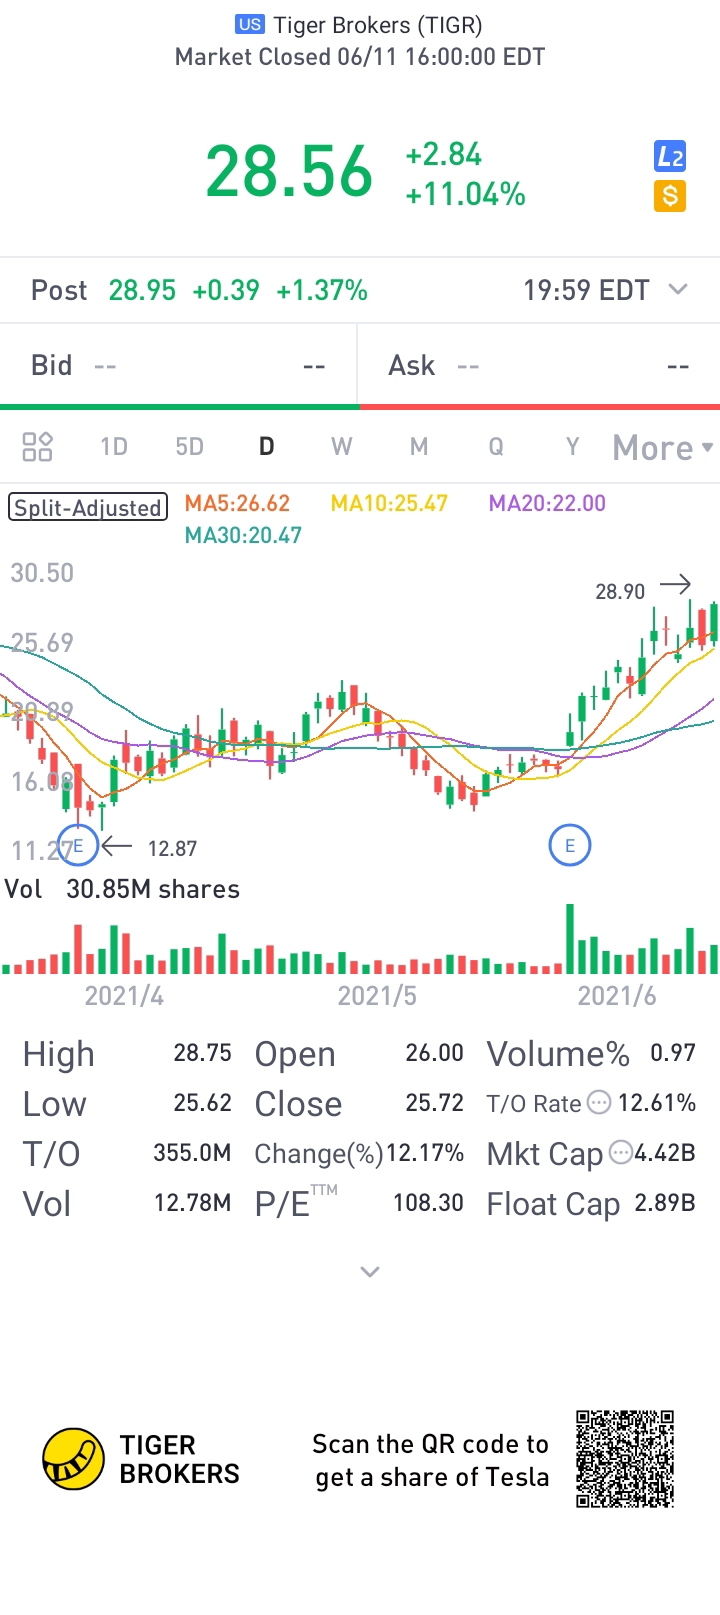The width and height of the screenshot is (720, 1615).
Task: Tap the MA5:26.62 indicator label
Action: (237, 503)
